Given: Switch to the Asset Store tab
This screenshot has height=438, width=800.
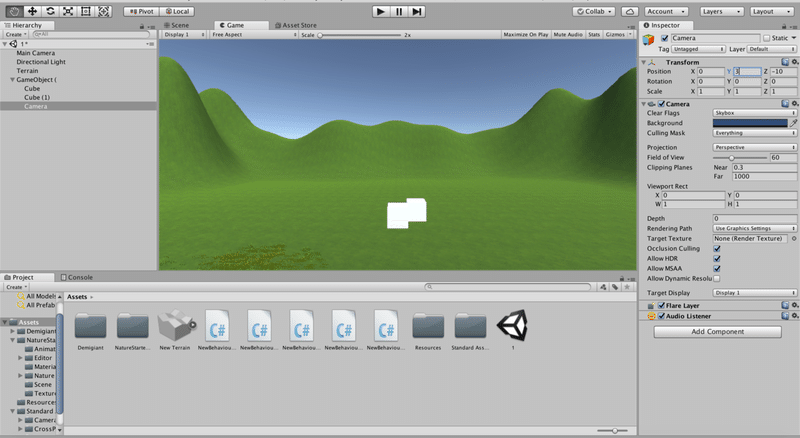Looking at the screenshot, I should pyautogui.click(x=296, y=25).
